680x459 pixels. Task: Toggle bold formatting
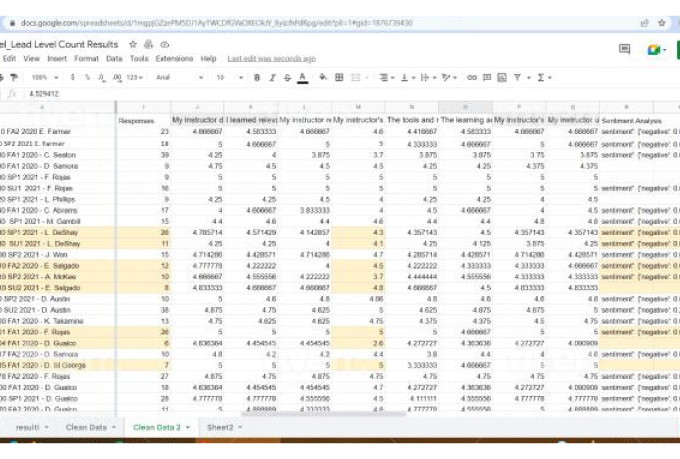pyautogui.click(x=257, y=77)
